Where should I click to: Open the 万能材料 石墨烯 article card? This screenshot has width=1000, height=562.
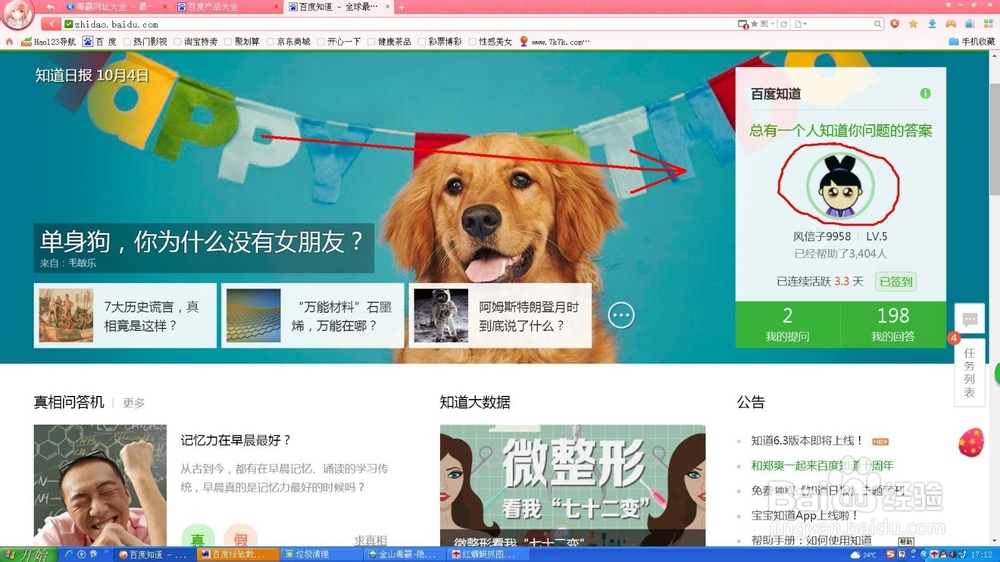(x=312, y=316)
